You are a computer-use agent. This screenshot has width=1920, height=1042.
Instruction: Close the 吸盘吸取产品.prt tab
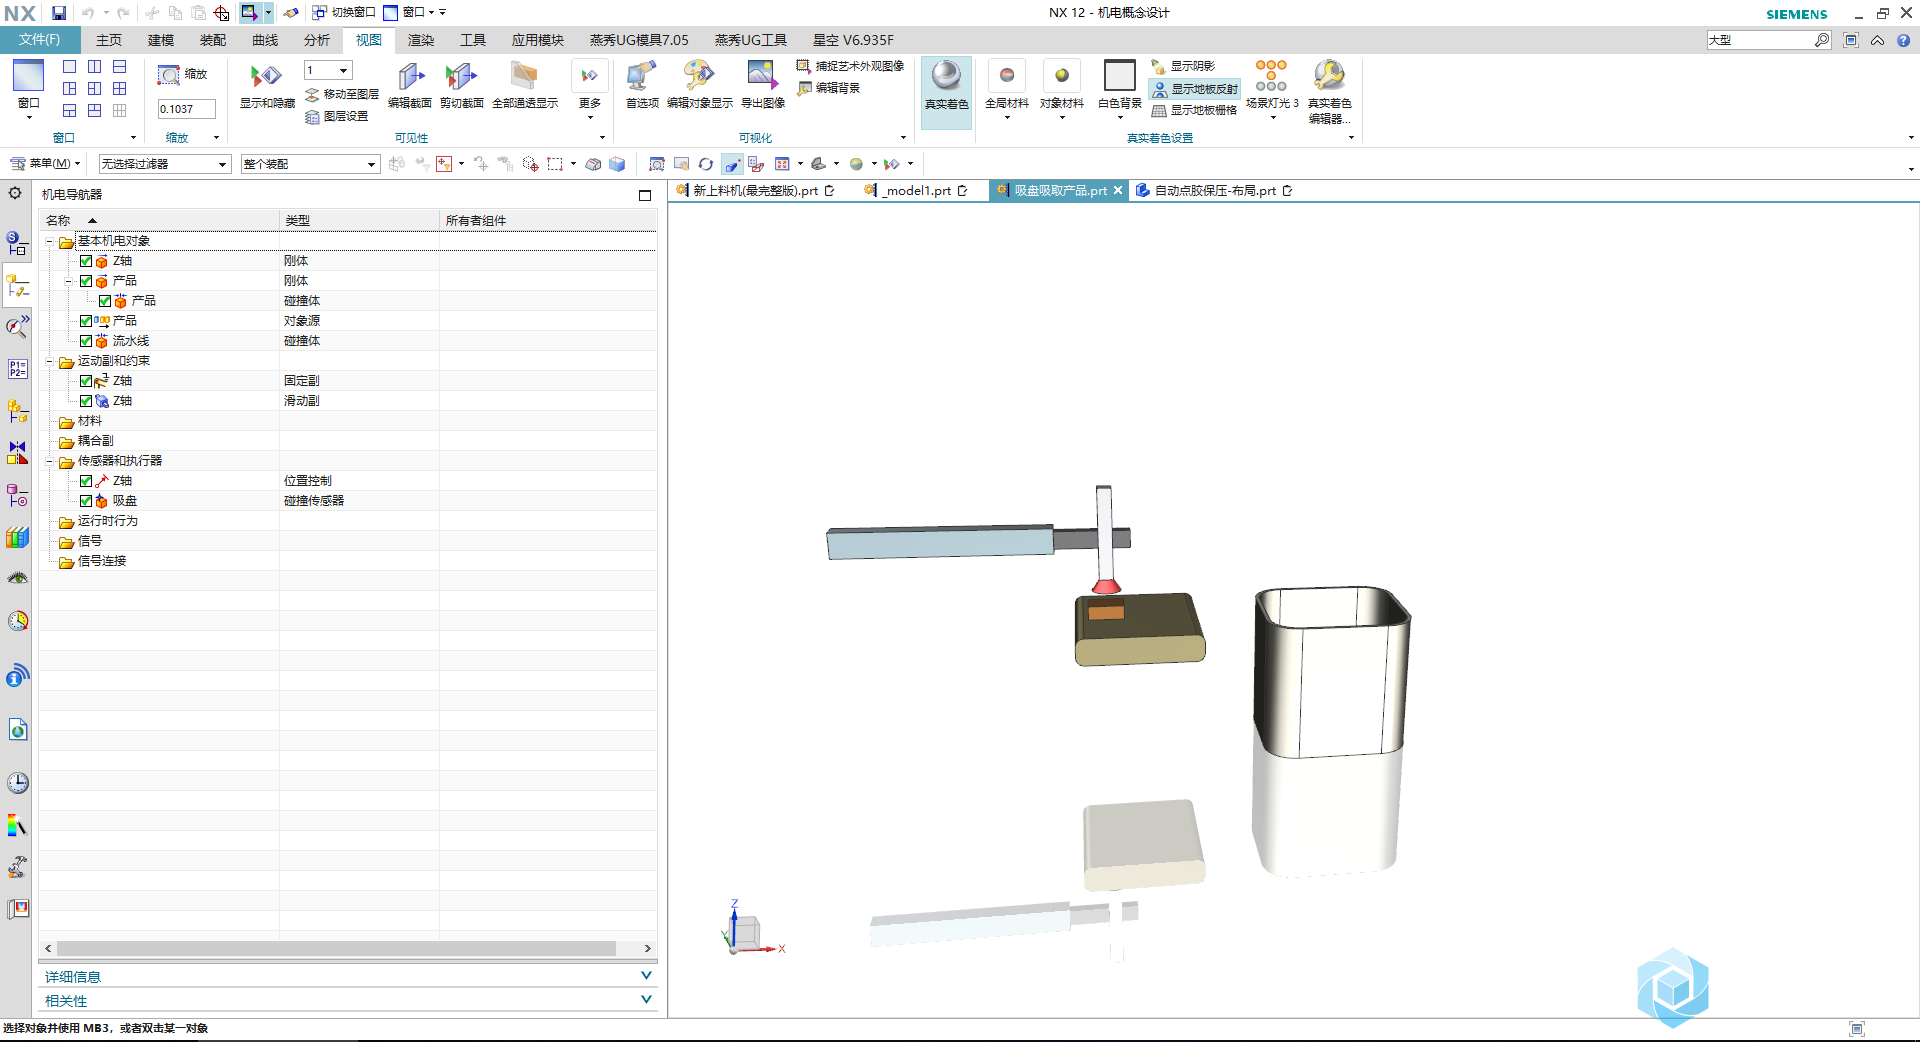pyautogui.click(x=1118, y=190)
